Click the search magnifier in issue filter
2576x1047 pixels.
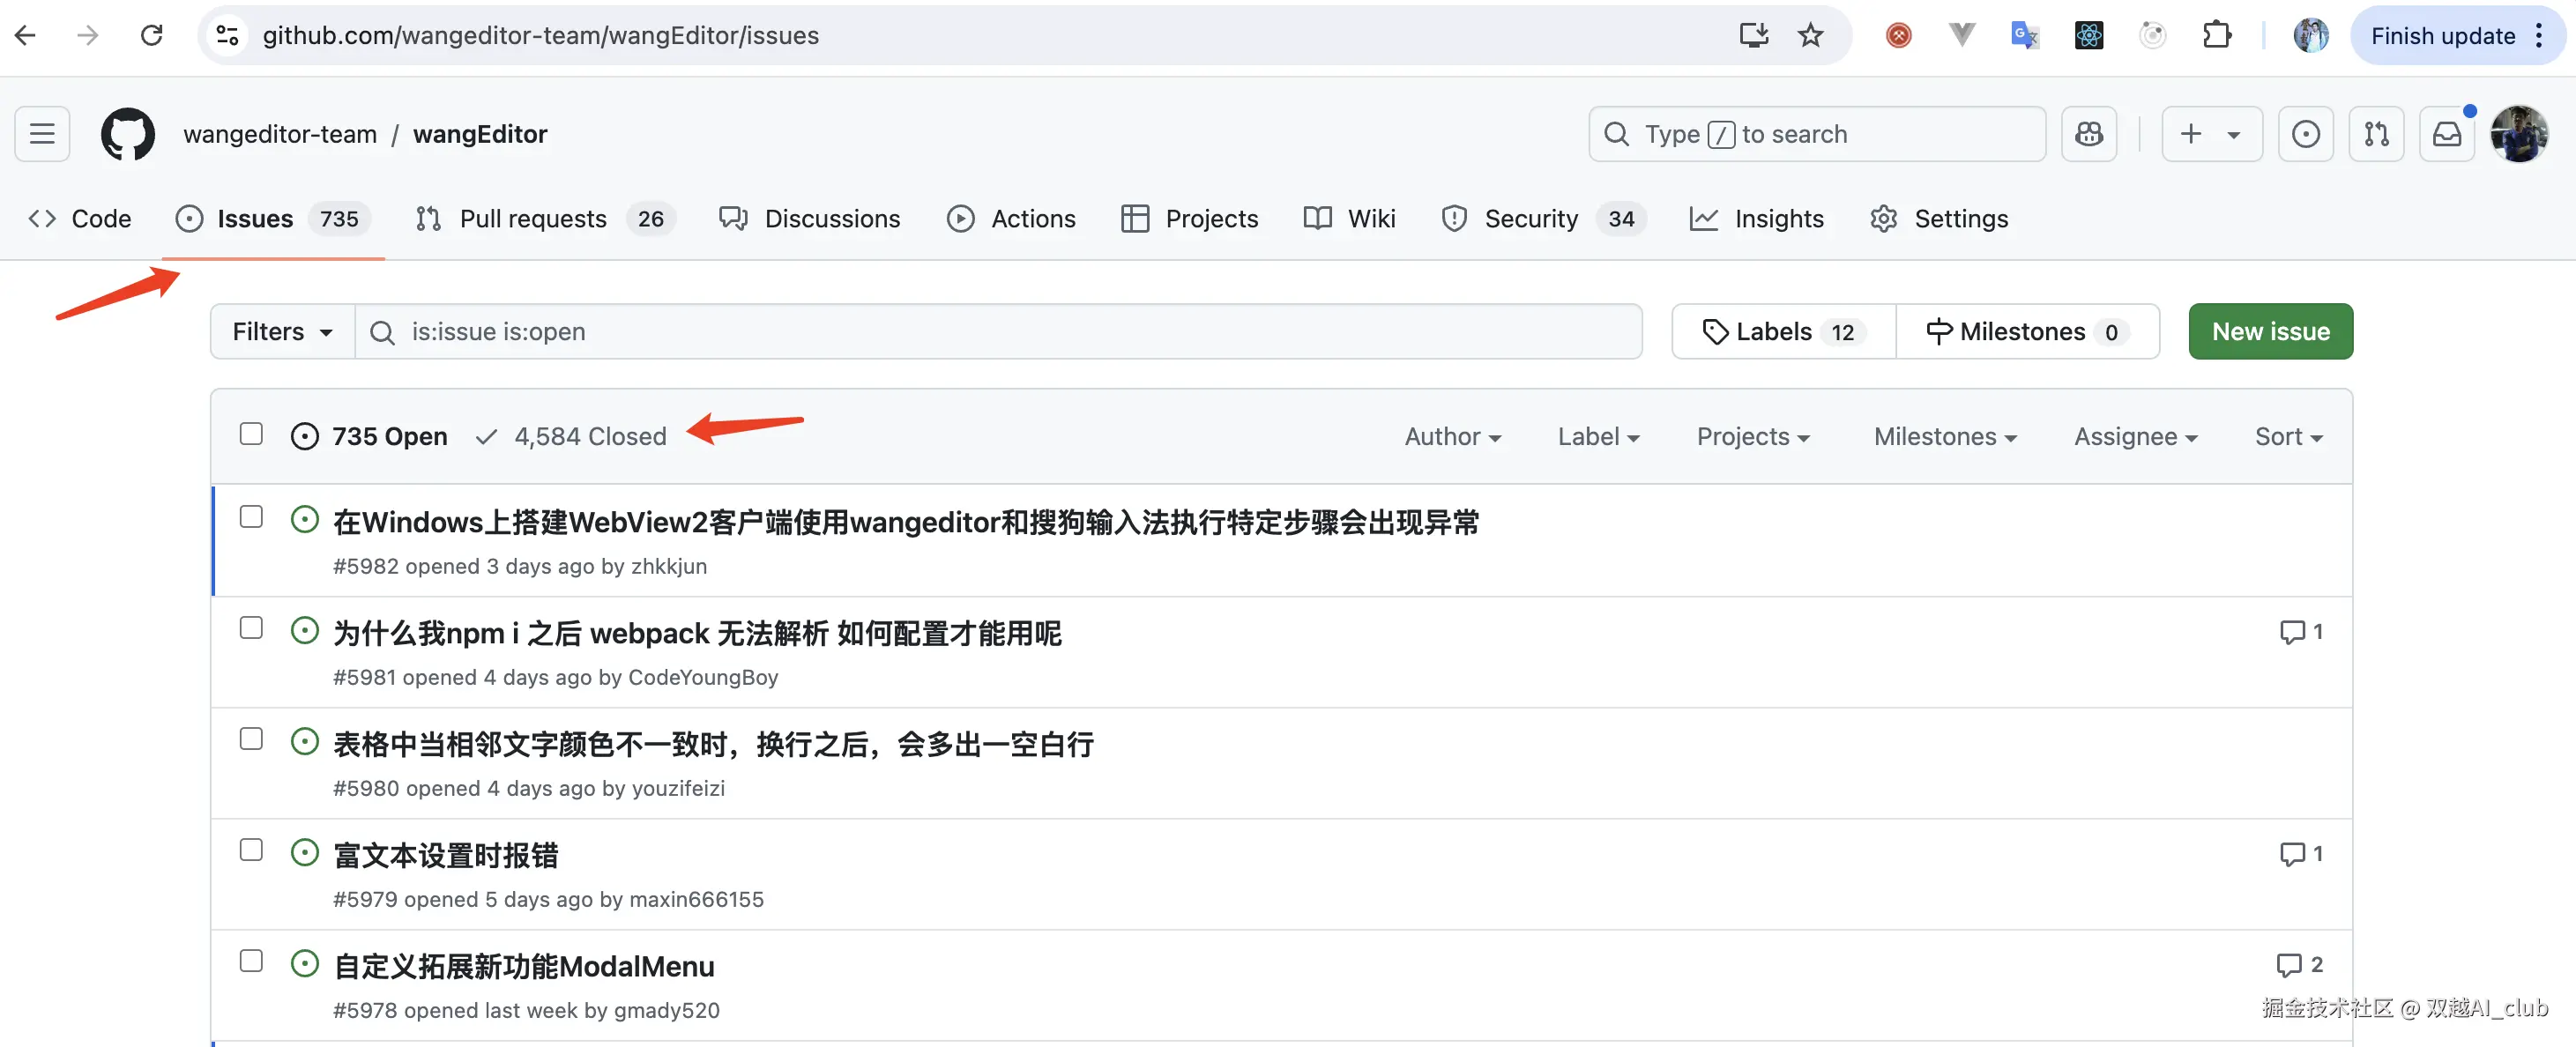[x=382, y=332]
